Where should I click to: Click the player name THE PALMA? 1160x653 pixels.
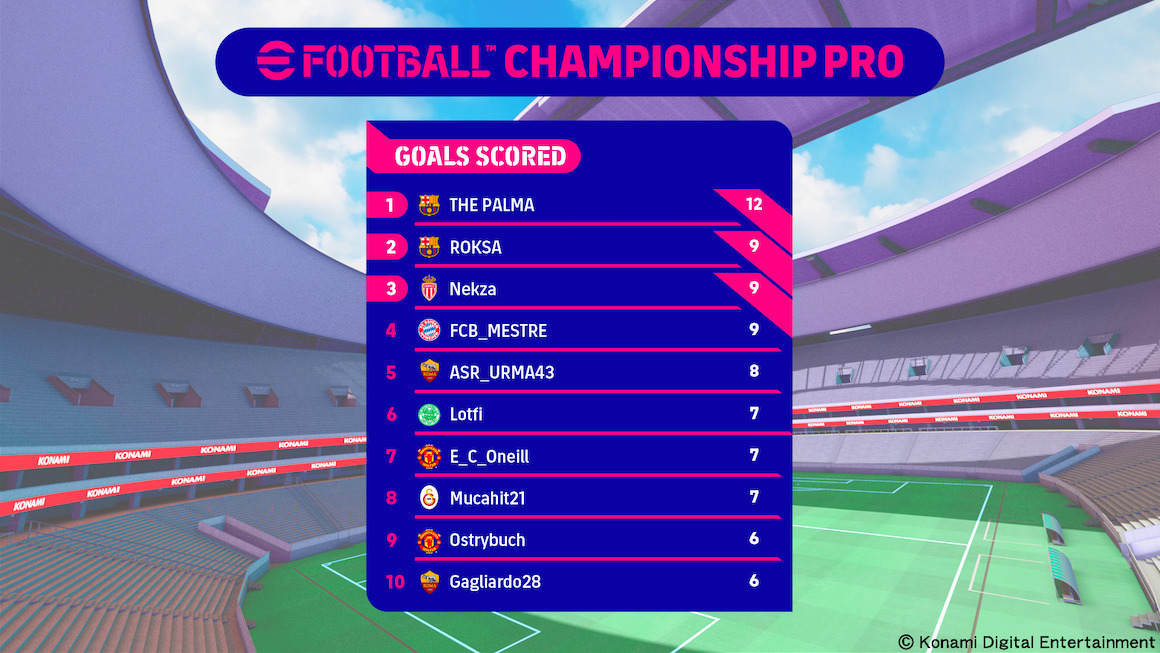click(x=492, y=205)
